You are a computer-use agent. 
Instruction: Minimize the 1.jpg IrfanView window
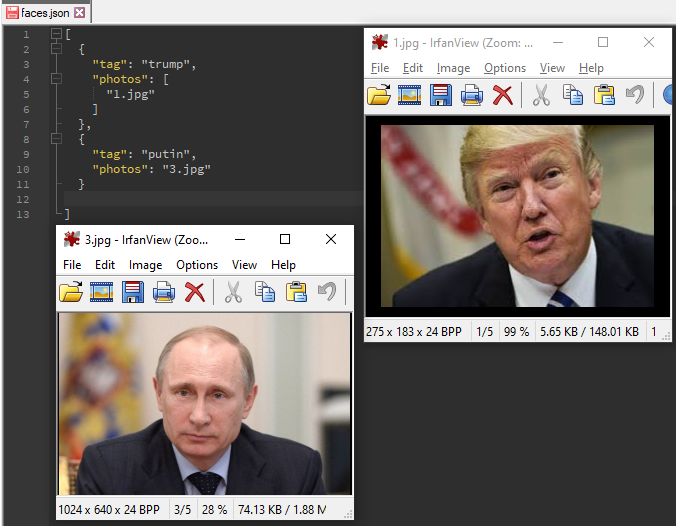(x=558, y=42)
